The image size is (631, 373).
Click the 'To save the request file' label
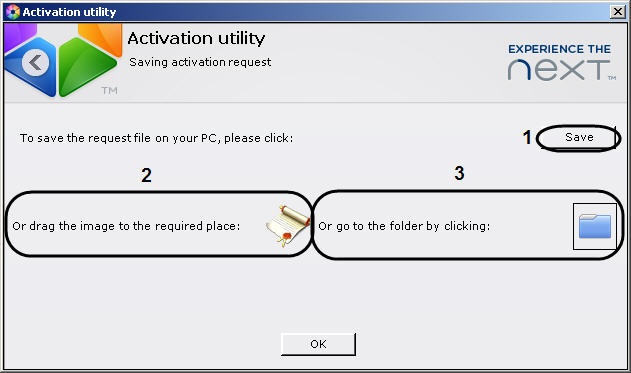point(157,138)
